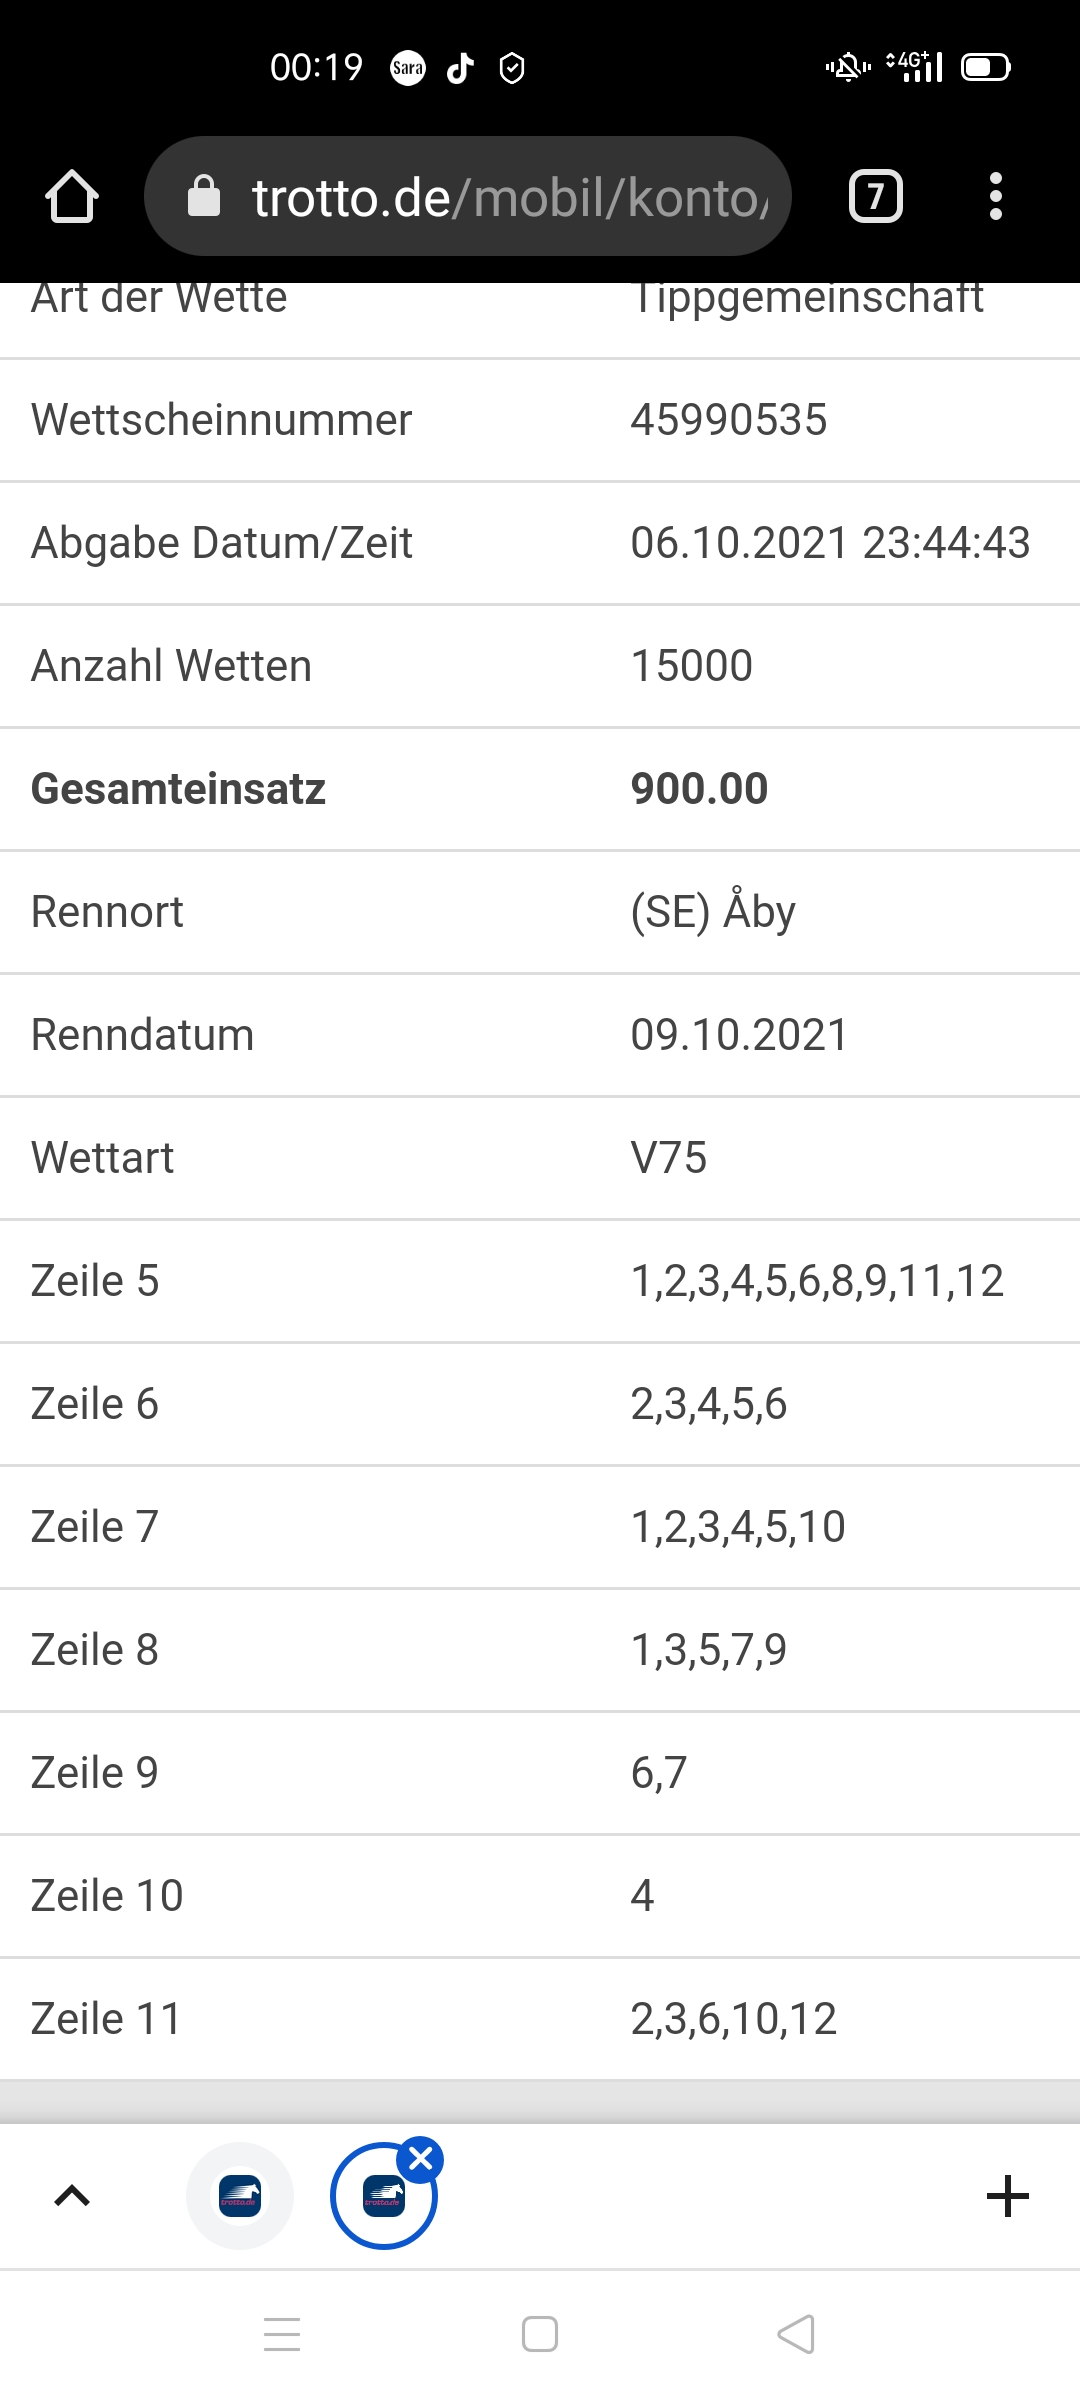Select the Gesamteinsatz 900.00 row
The height and width of the screenshot is (2400, 1080).
tap(540, 789)
